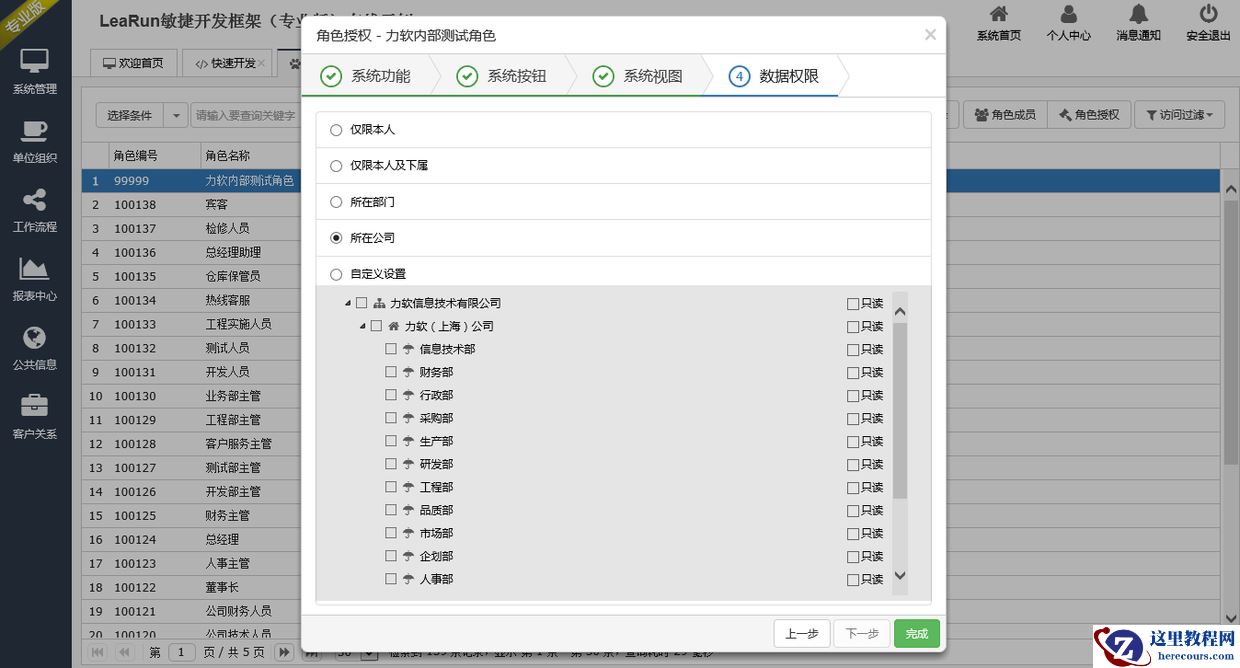Click the 力软（上海）公司 home icon
The image size is (1240, 668).
click(x=394, y=326)
